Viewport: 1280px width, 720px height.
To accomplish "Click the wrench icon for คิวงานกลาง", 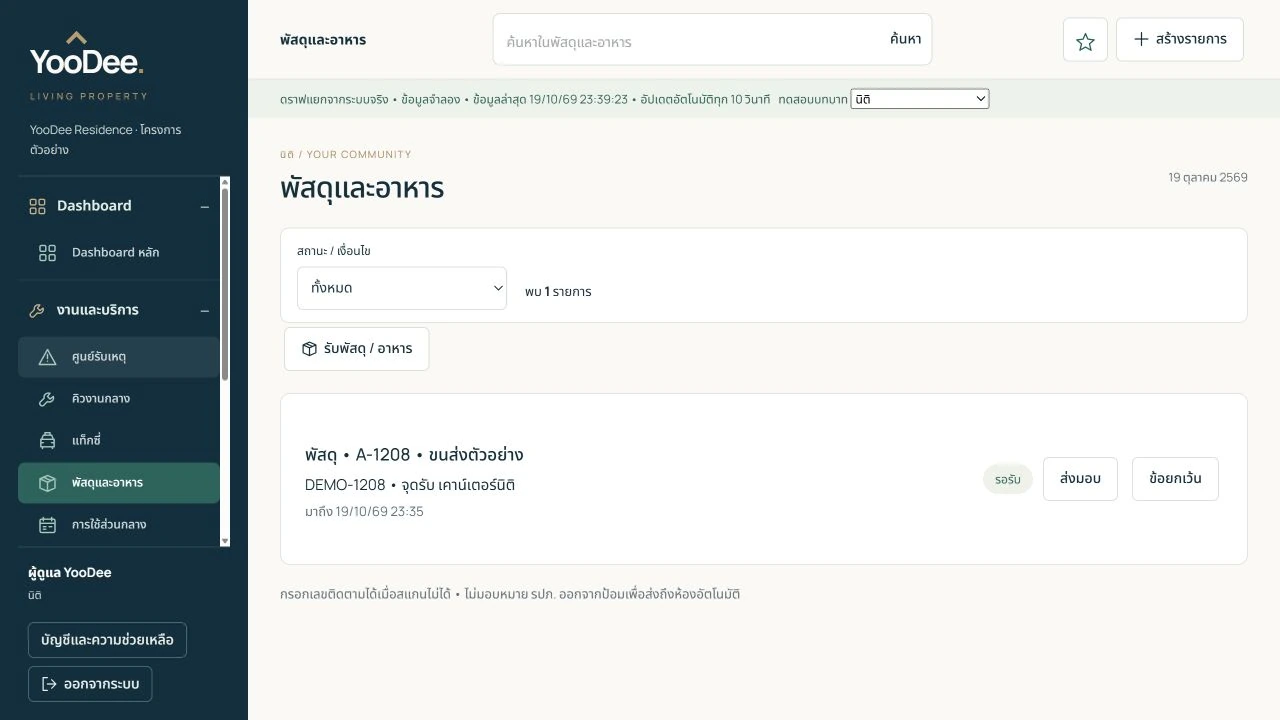I will [47, 399].
